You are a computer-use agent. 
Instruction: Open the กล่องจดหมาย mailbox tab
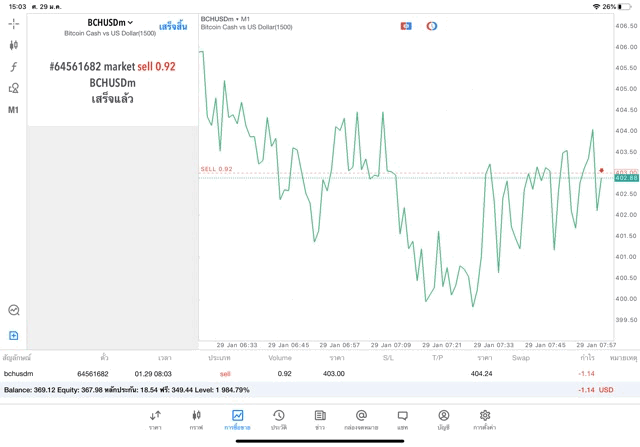point(361,420)
